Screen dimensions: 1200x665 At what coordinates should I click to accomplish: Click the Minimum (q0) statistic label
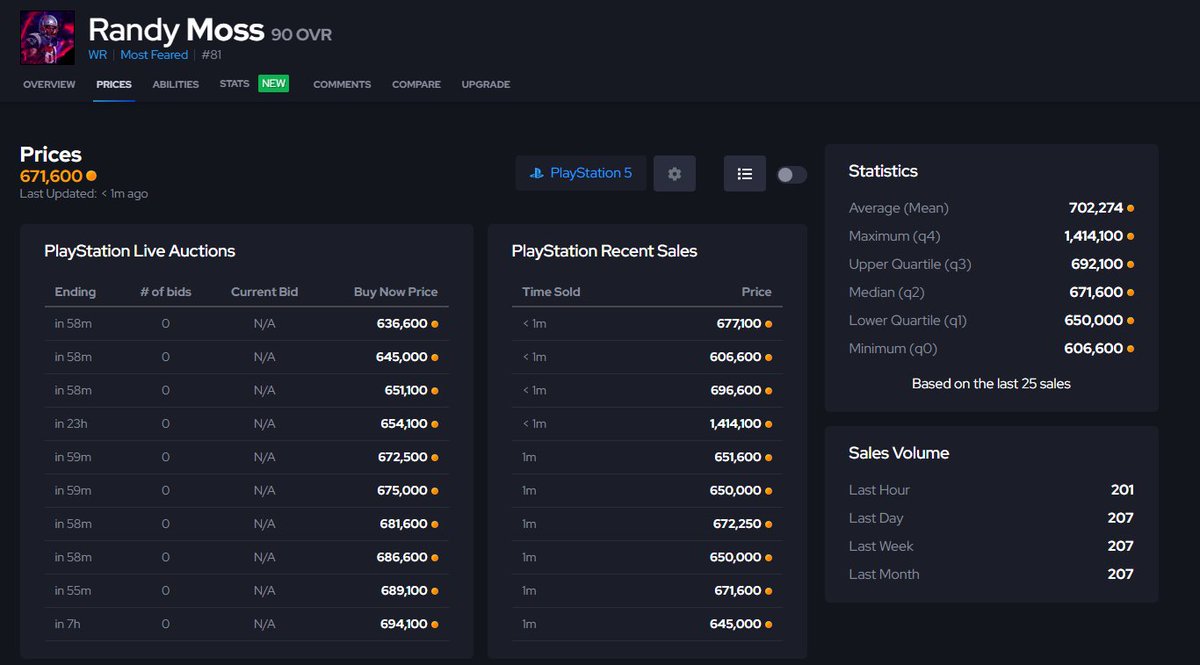pos(893,348)
